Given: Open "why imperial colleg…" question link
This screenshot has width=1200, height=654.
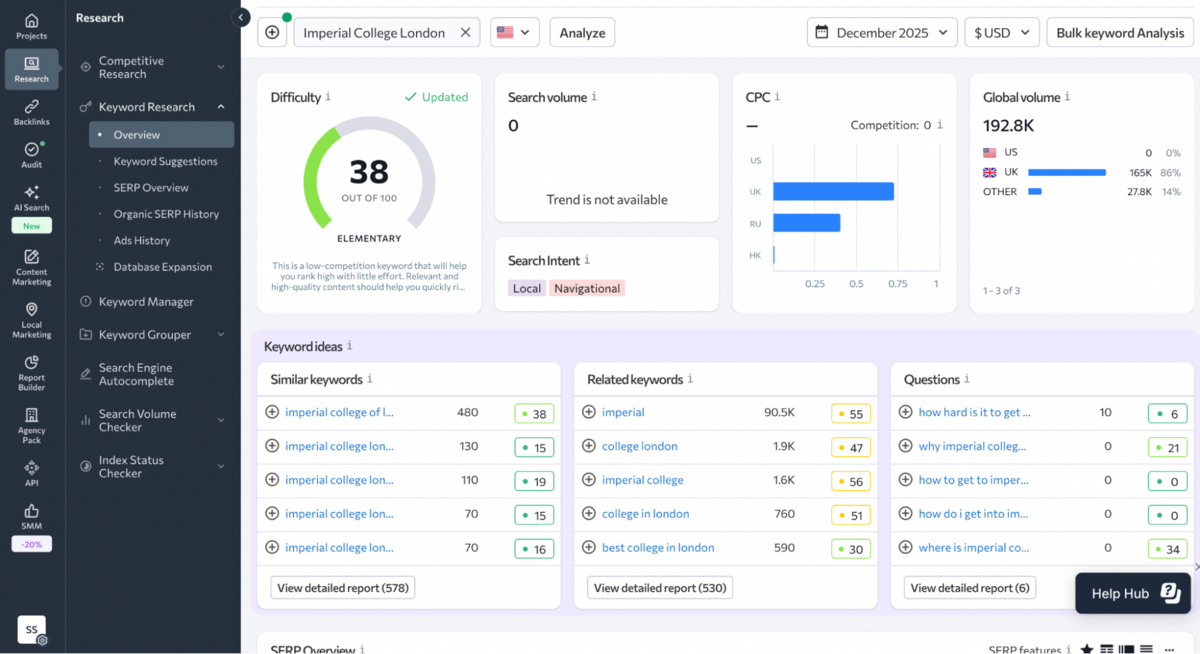Looking at the screenshot, I should 973,446.
